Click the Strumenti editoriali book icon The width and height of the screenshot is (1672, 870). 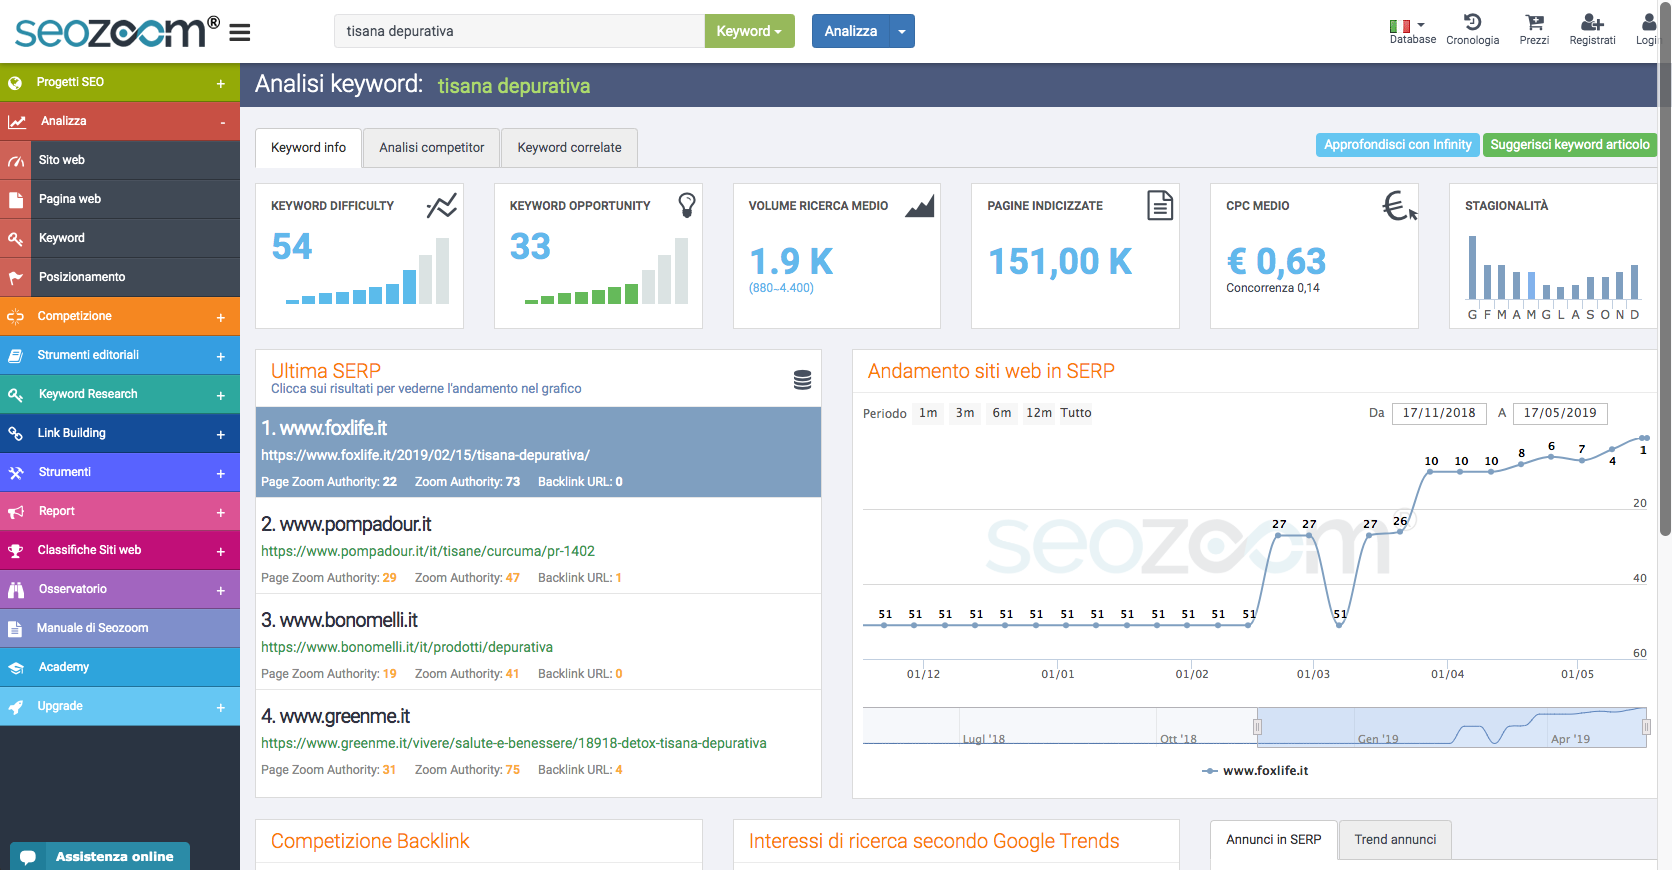[16, 356]
